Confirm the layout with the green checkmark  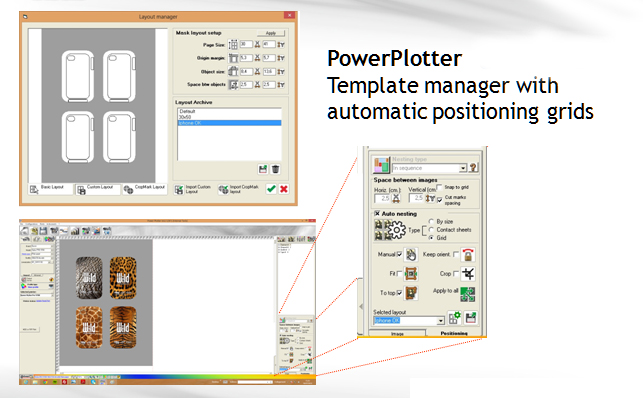pos(271,189)
